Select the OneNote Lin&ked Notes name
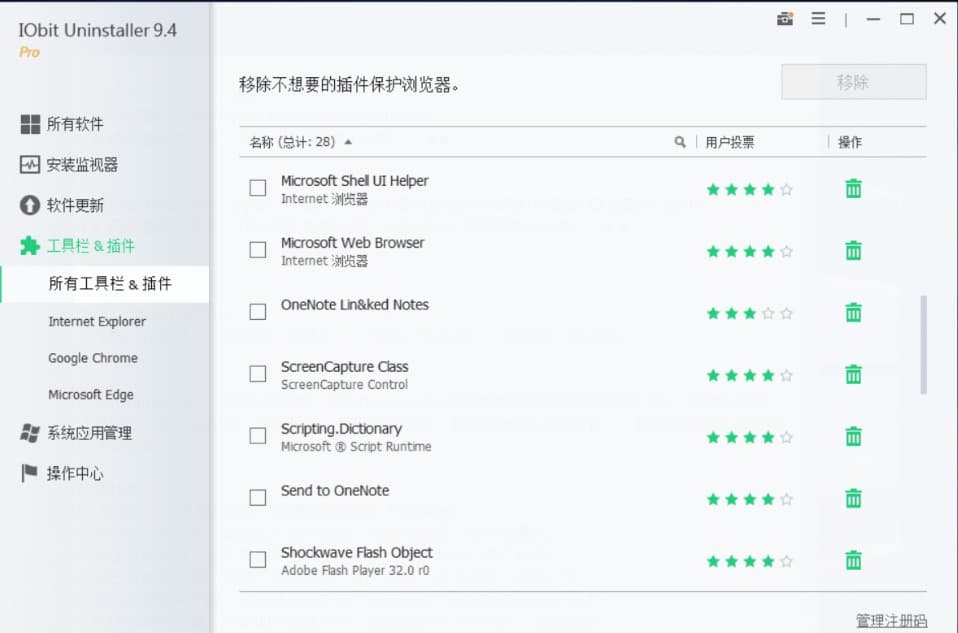Image resolution: width=958 pixels, height=633 pixels. coord(355,304)
